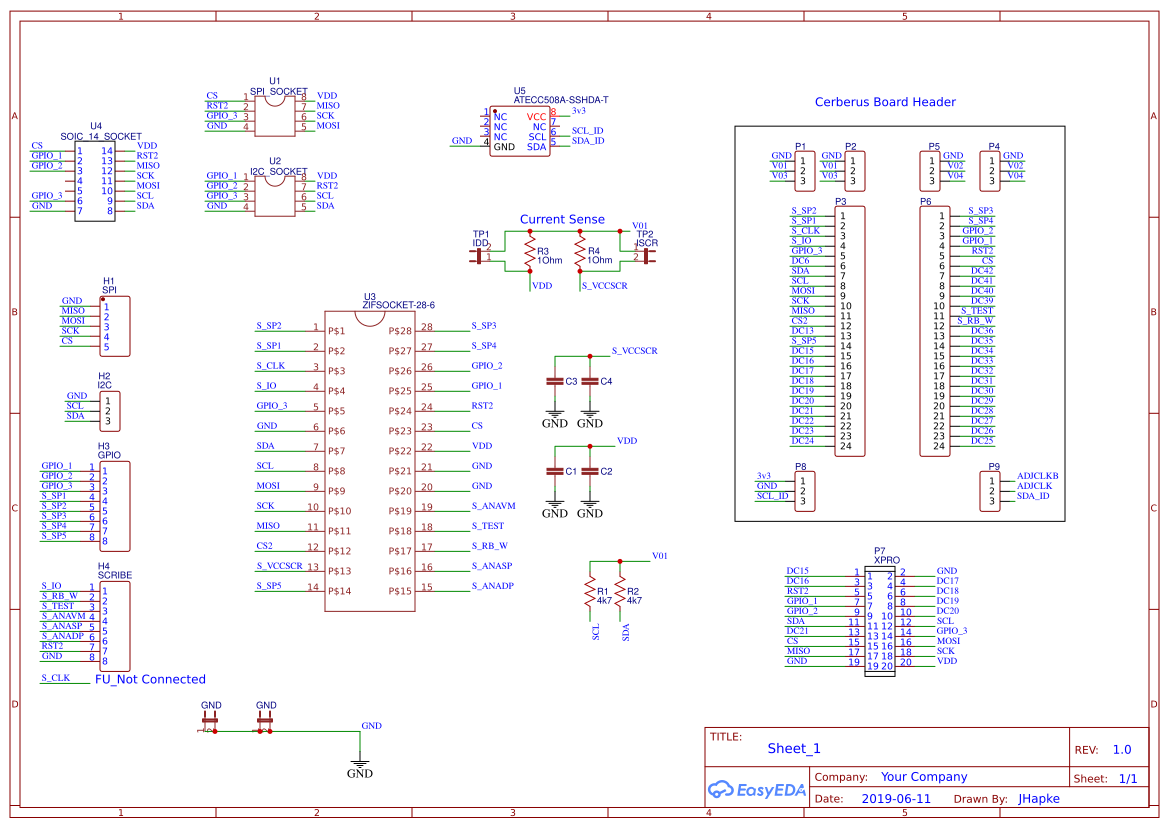Select capacitor C4 symbol
Screen dimensions: 1169x828
(x=590, y=381)
